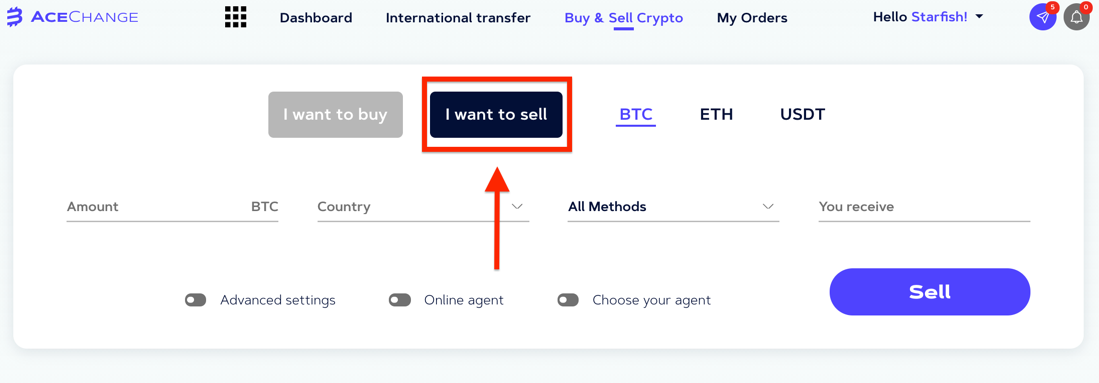Open My Orders page

752,18
